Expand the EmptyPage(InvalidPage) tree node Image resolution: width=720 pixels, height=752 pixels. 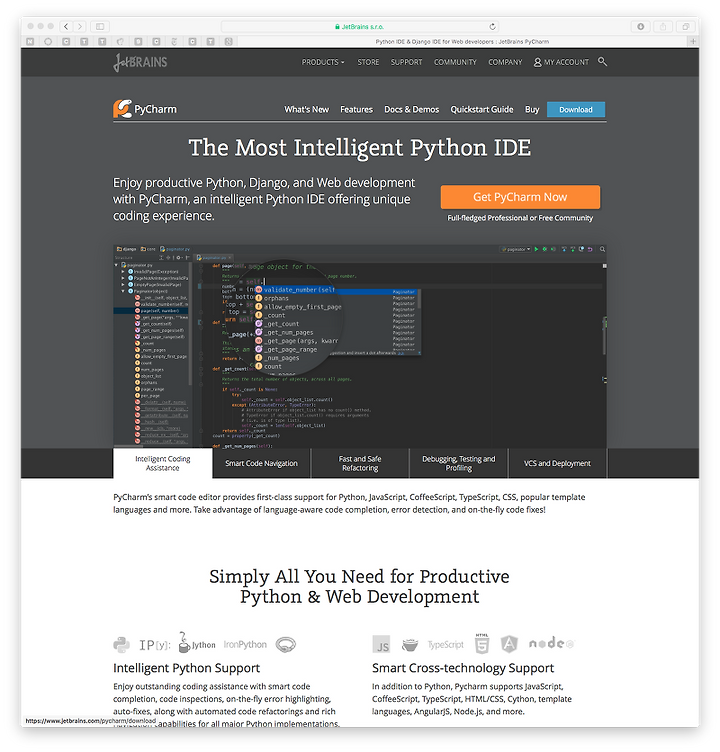point(123,284)
